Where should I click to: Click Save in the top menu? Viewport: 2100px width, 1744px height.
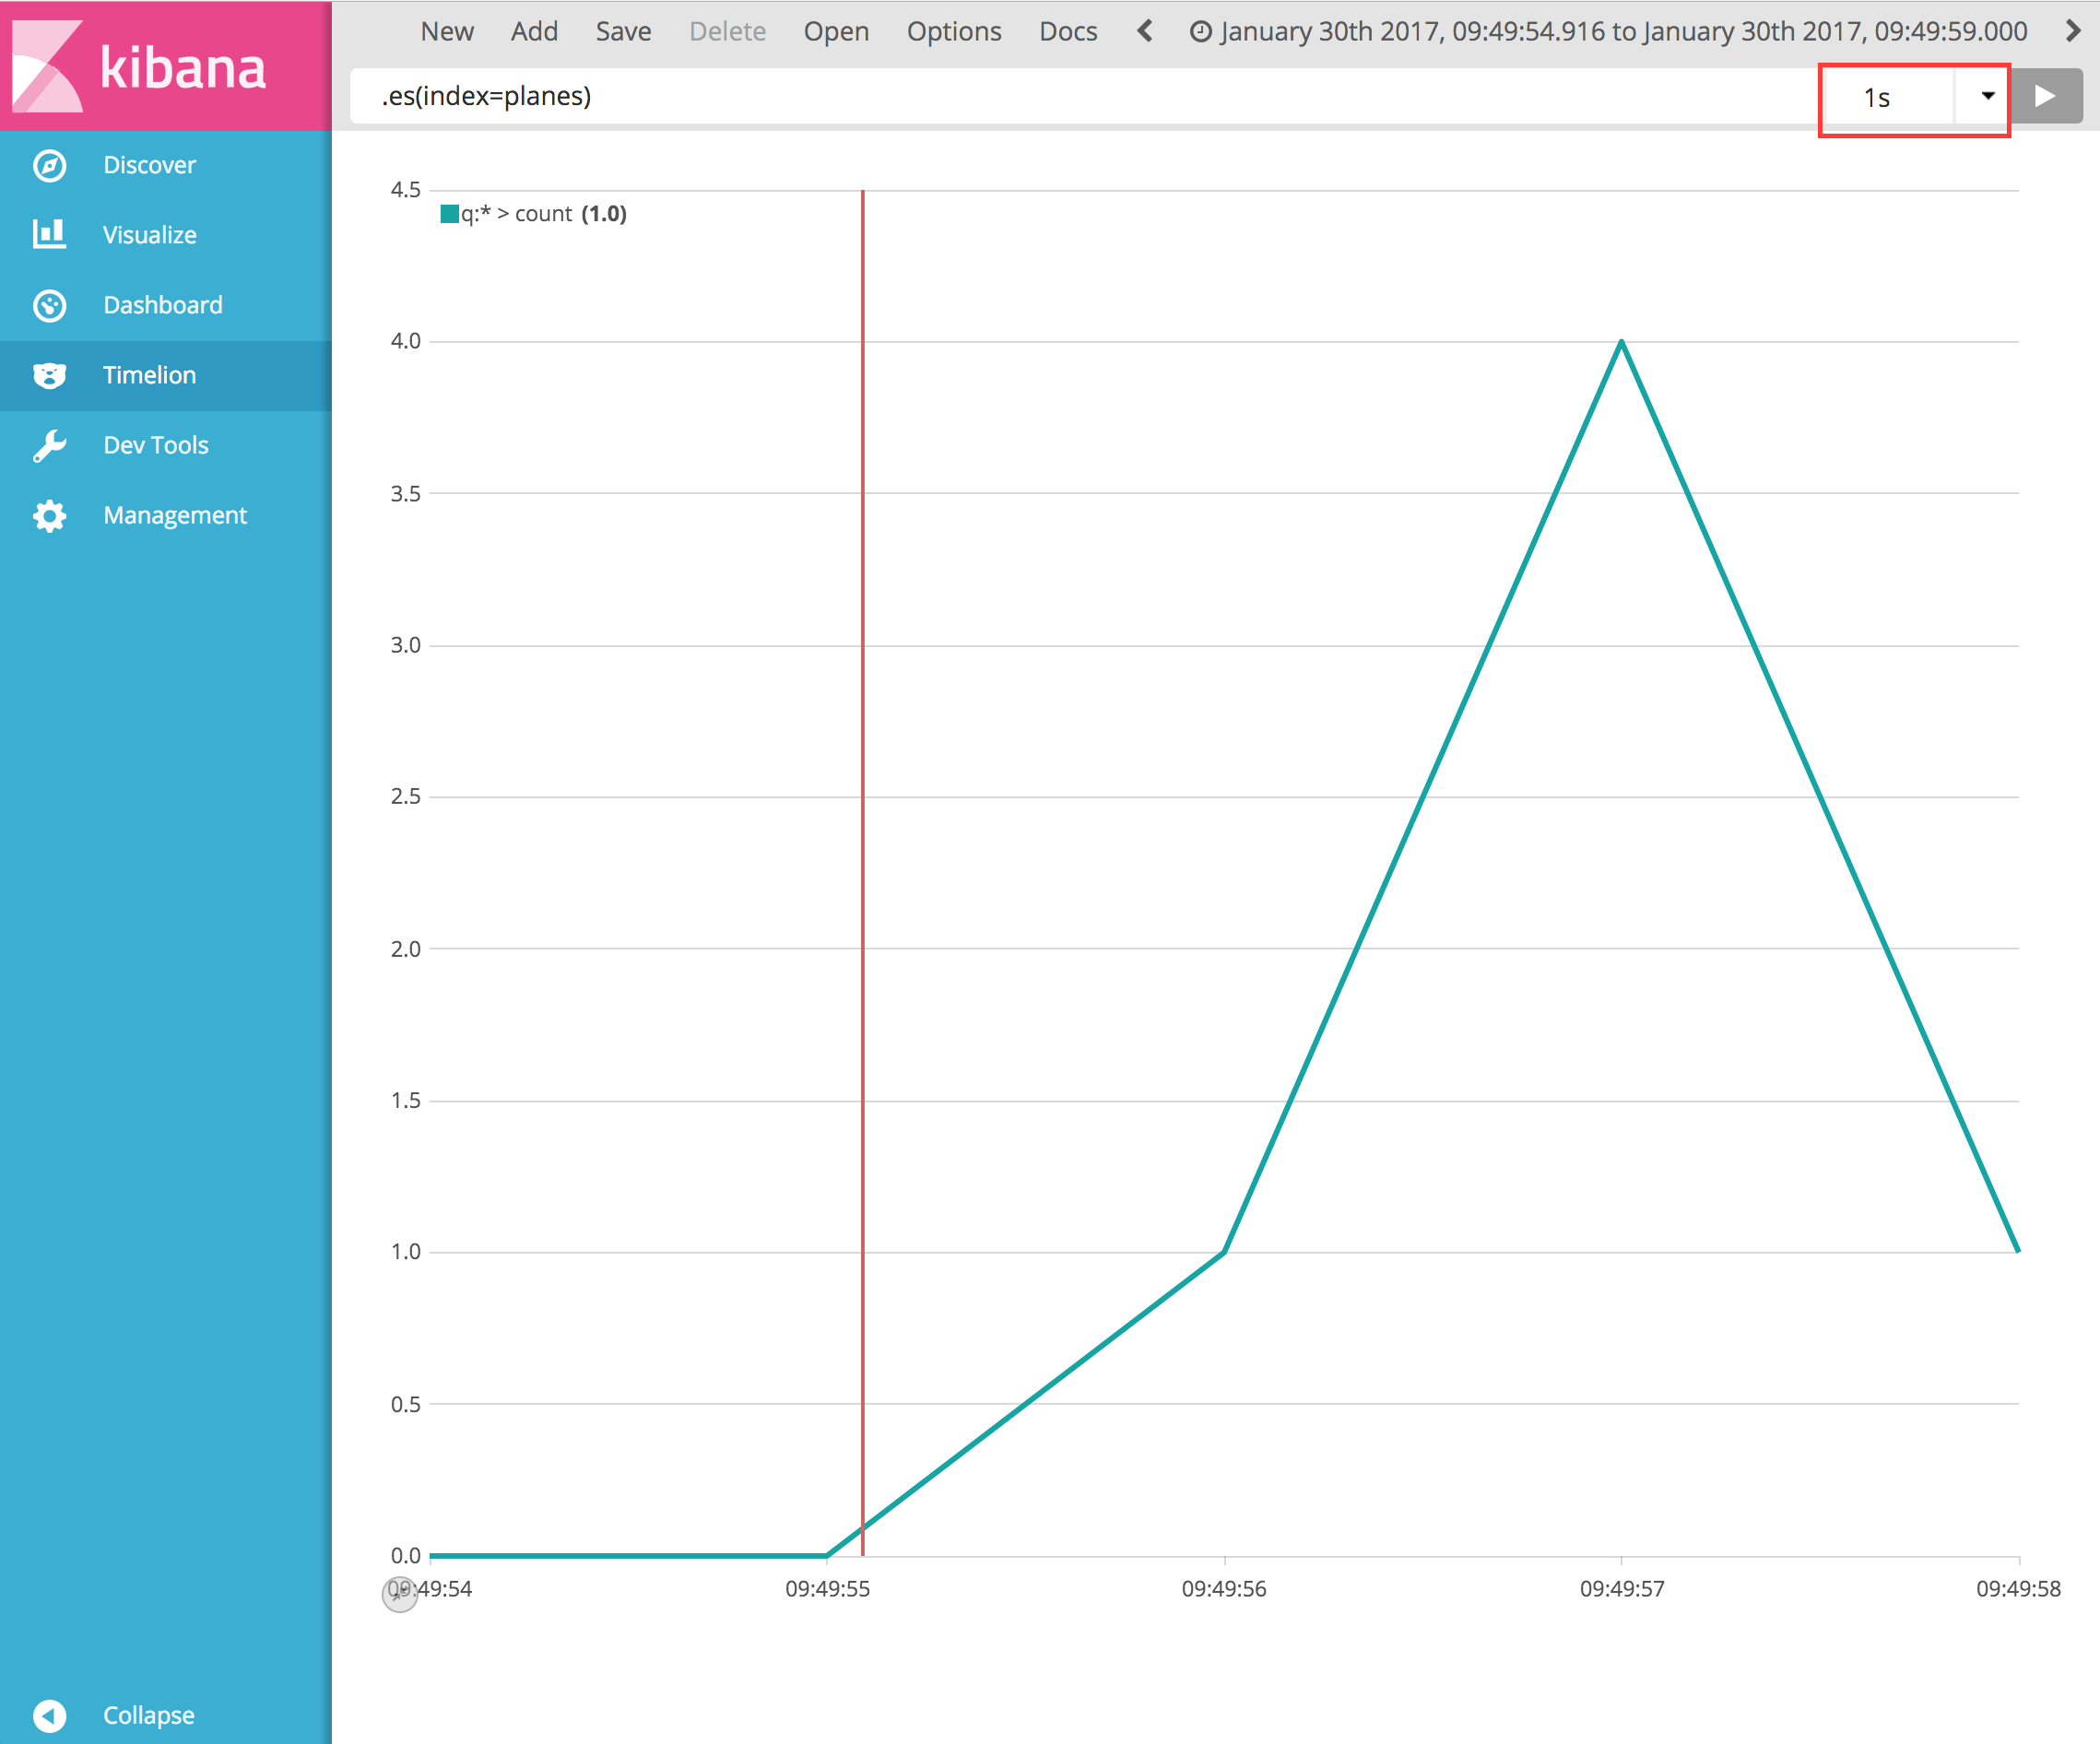pos(623,31)
